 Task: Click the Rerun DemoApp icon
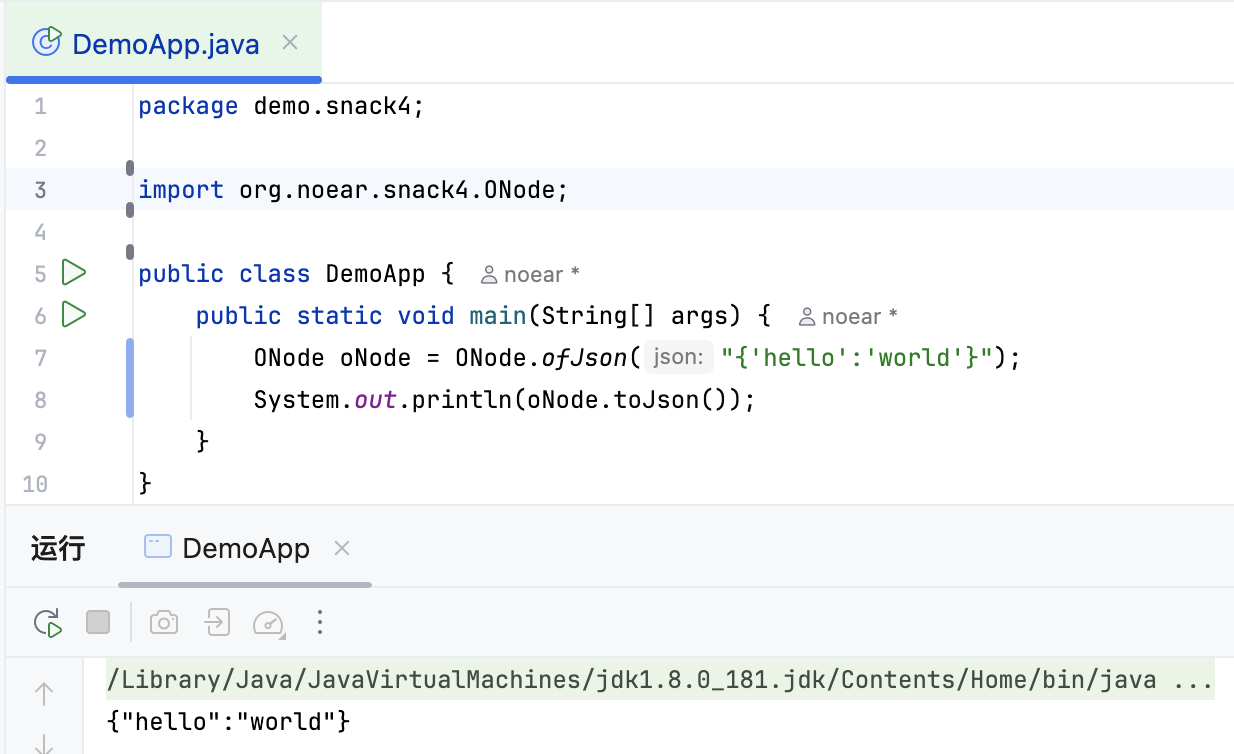pos(48,623)
